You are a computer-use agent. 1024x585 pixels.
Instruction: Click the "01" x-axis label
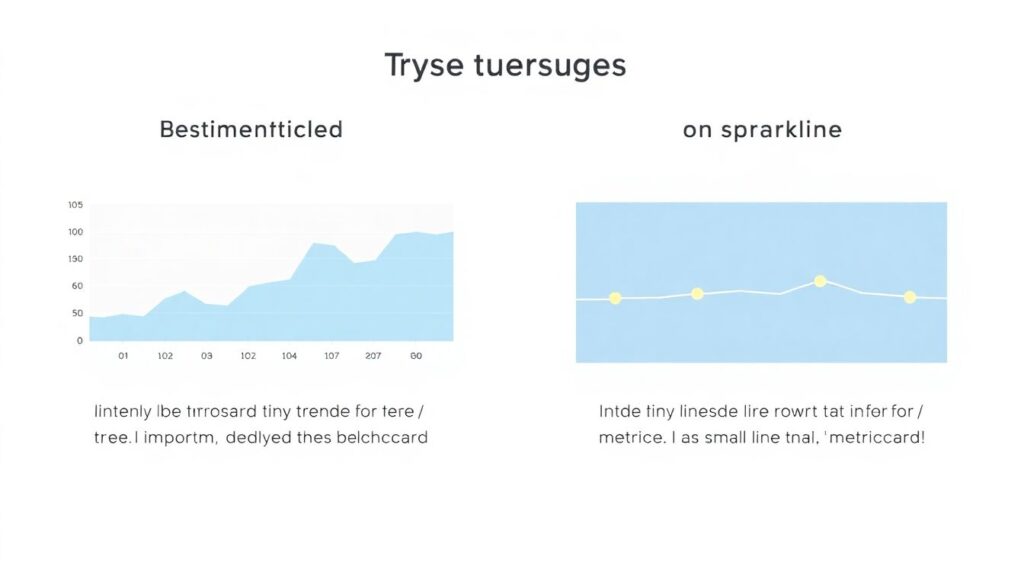[124, 355]
